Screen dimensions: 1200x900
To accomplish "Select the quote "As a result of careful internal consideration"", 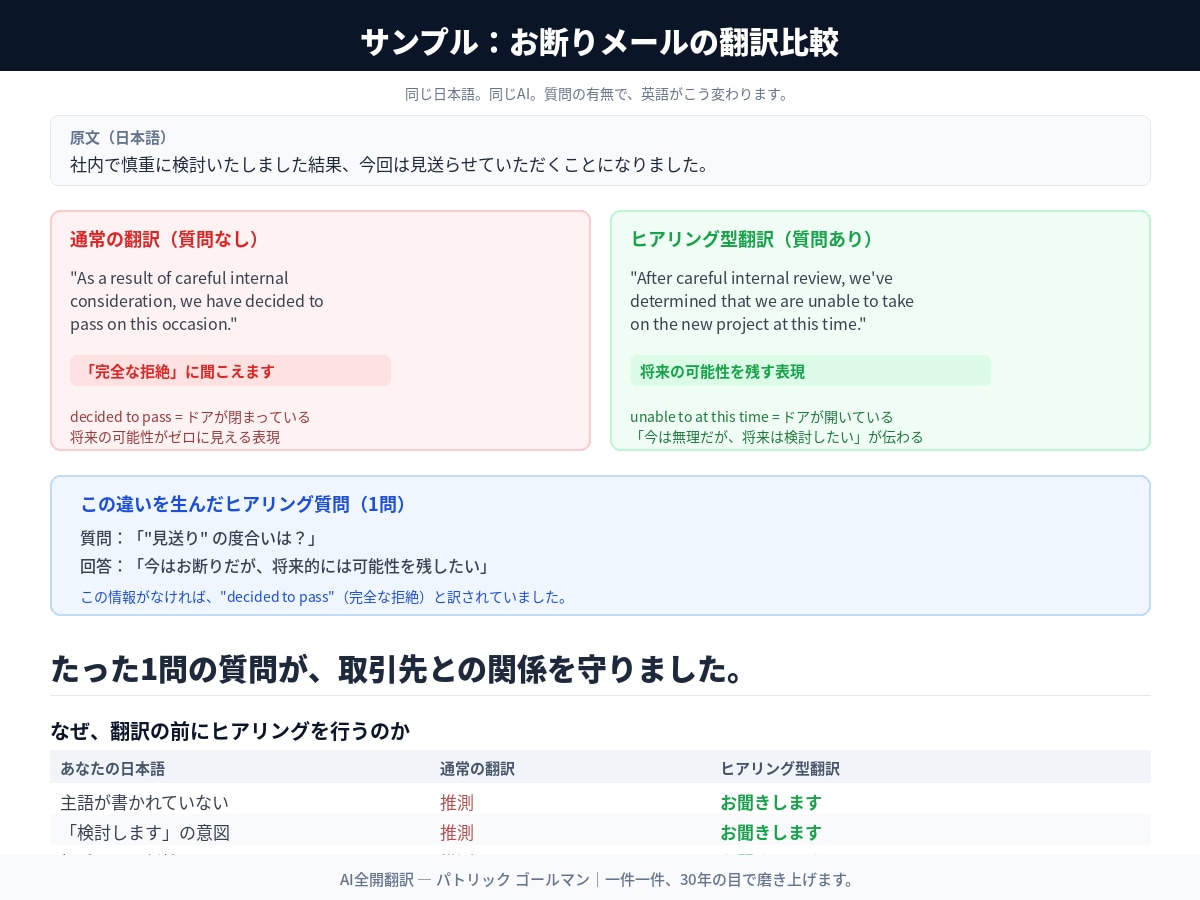I will click(197, 301).
